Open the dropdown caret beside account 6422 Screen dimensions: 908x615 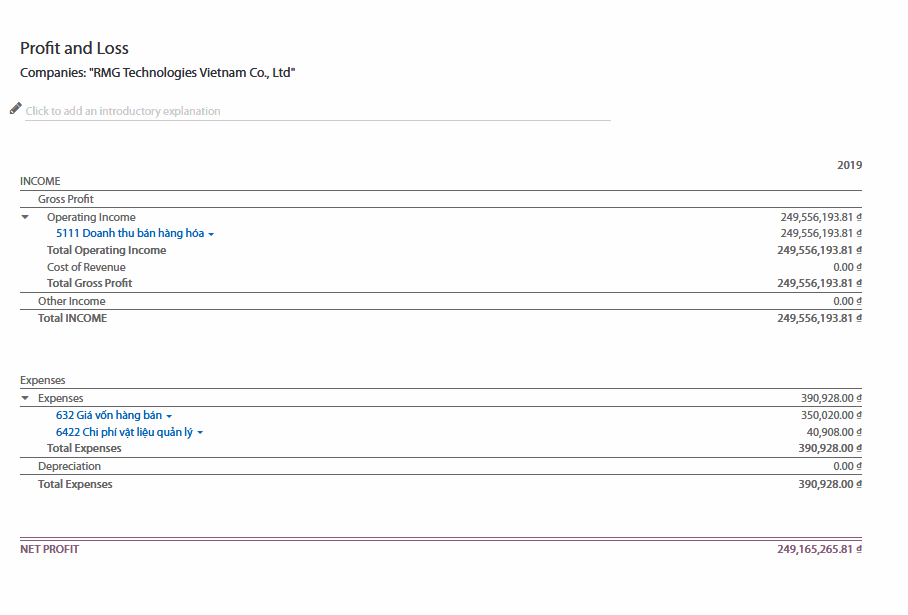tap(200, 433)
